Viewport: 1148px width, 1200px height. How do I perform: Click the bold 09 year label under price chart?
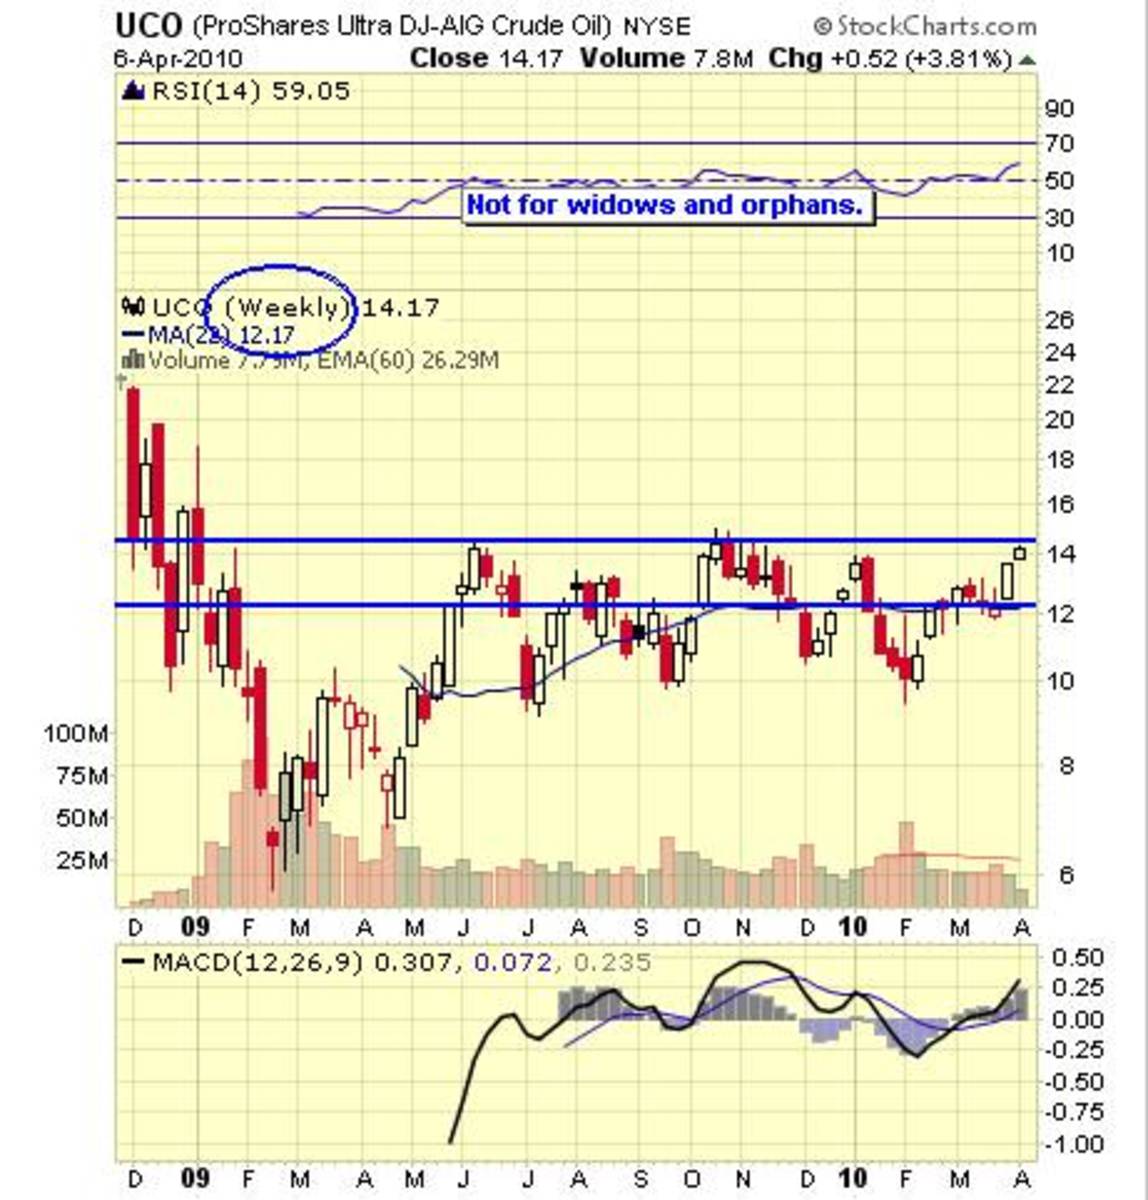click(x=196, y=927)
